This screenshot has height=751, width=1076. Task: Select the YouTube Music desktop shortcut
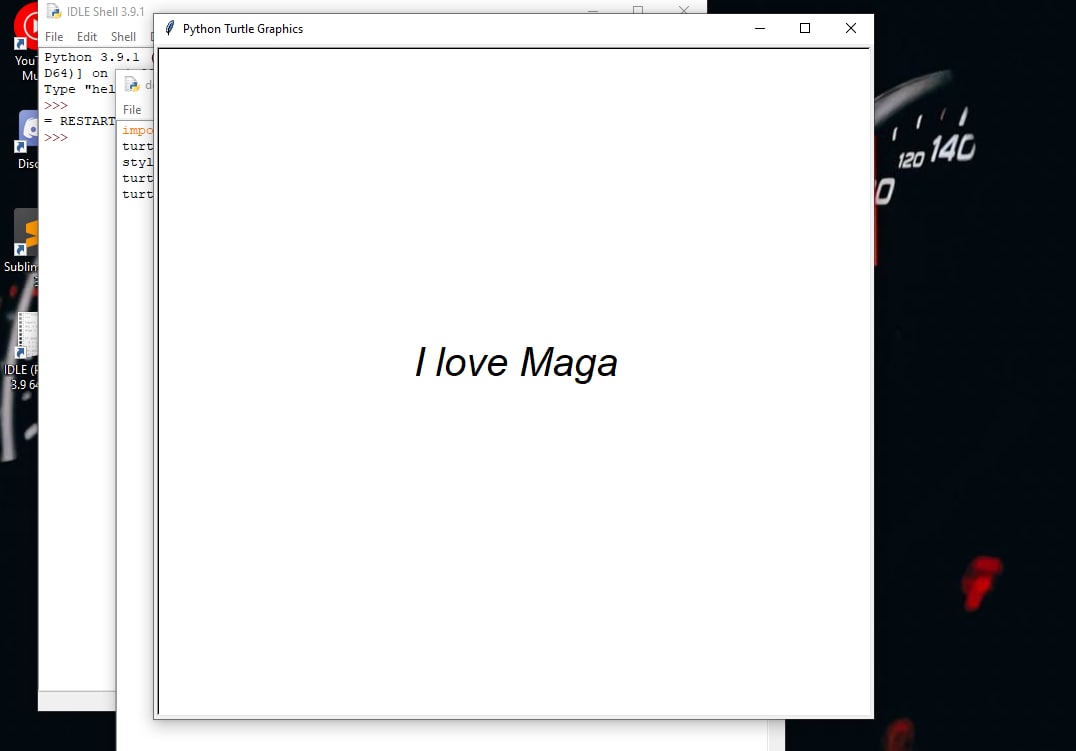[x=26, y=41]
